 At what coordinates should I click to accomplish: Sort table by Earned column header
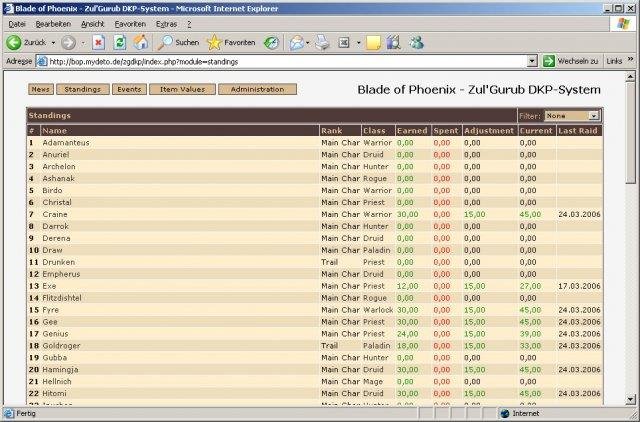pos(412,131)
